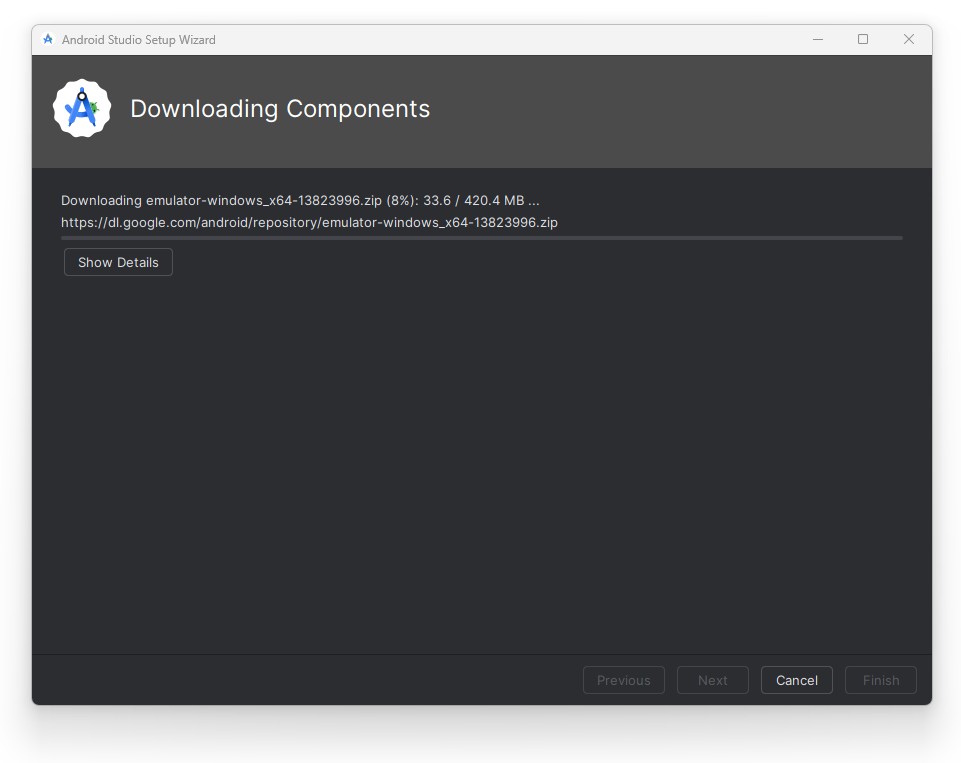Cancel the component download

796,680
